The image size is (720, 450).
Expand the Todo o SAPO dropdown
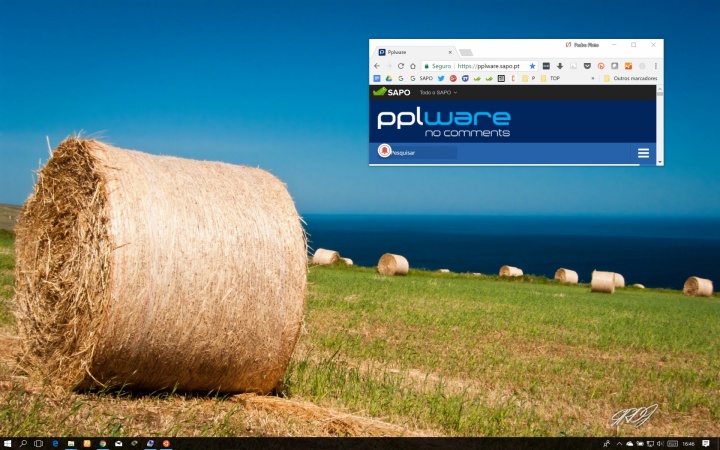pos(438,92)
